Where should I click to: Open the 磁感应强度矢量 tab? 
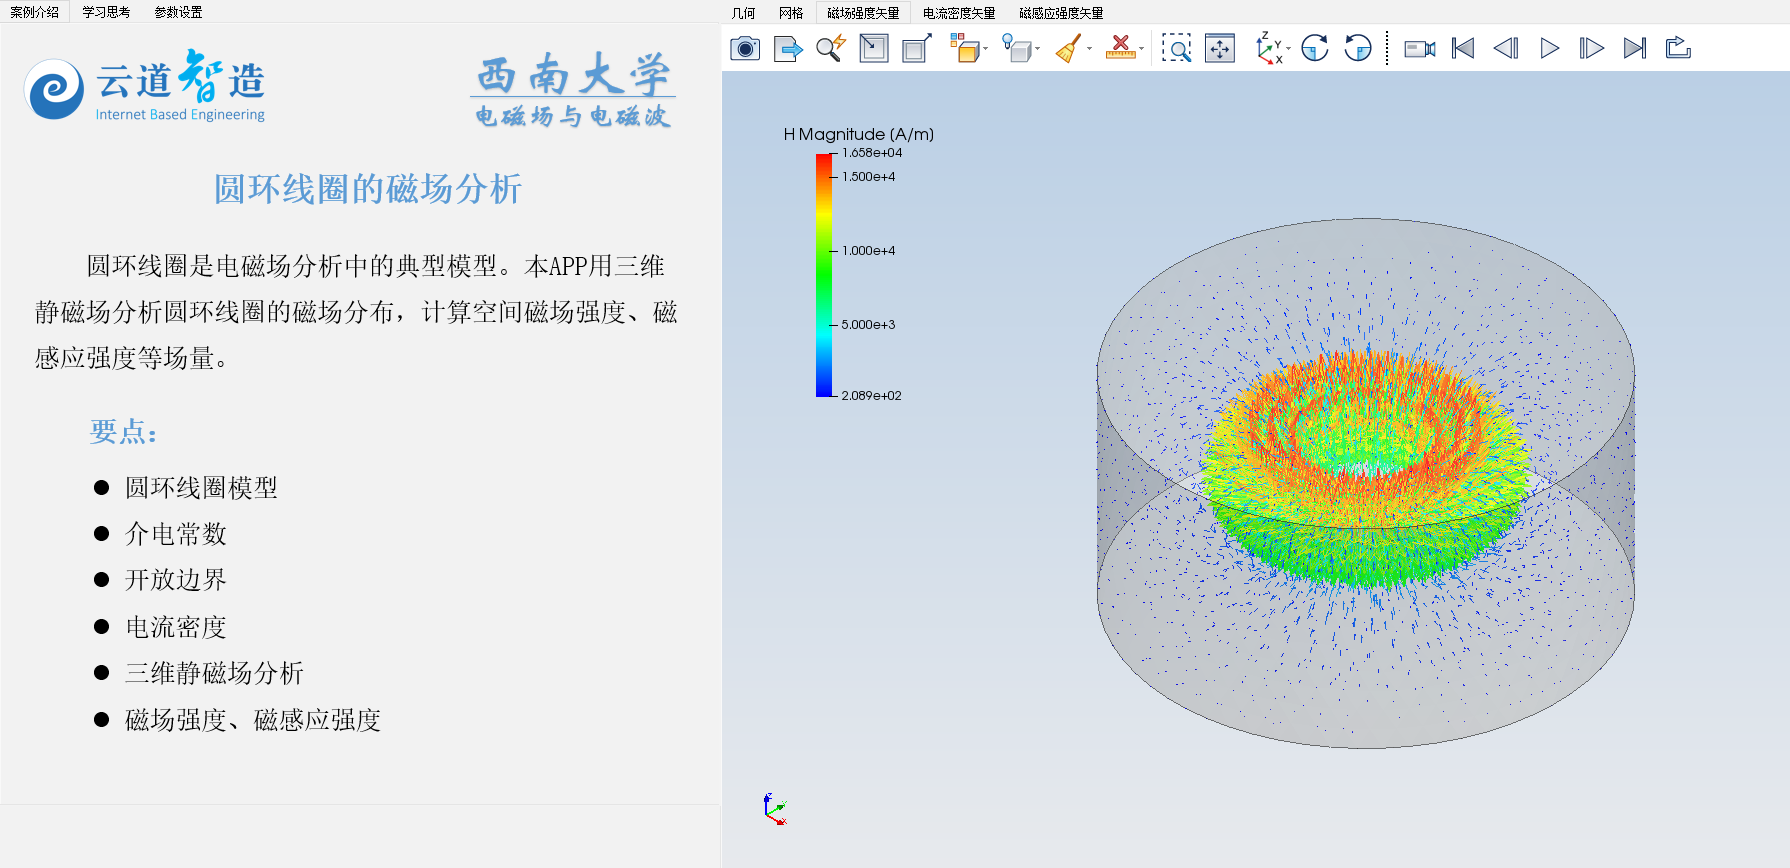click(x=1061, y=13)
